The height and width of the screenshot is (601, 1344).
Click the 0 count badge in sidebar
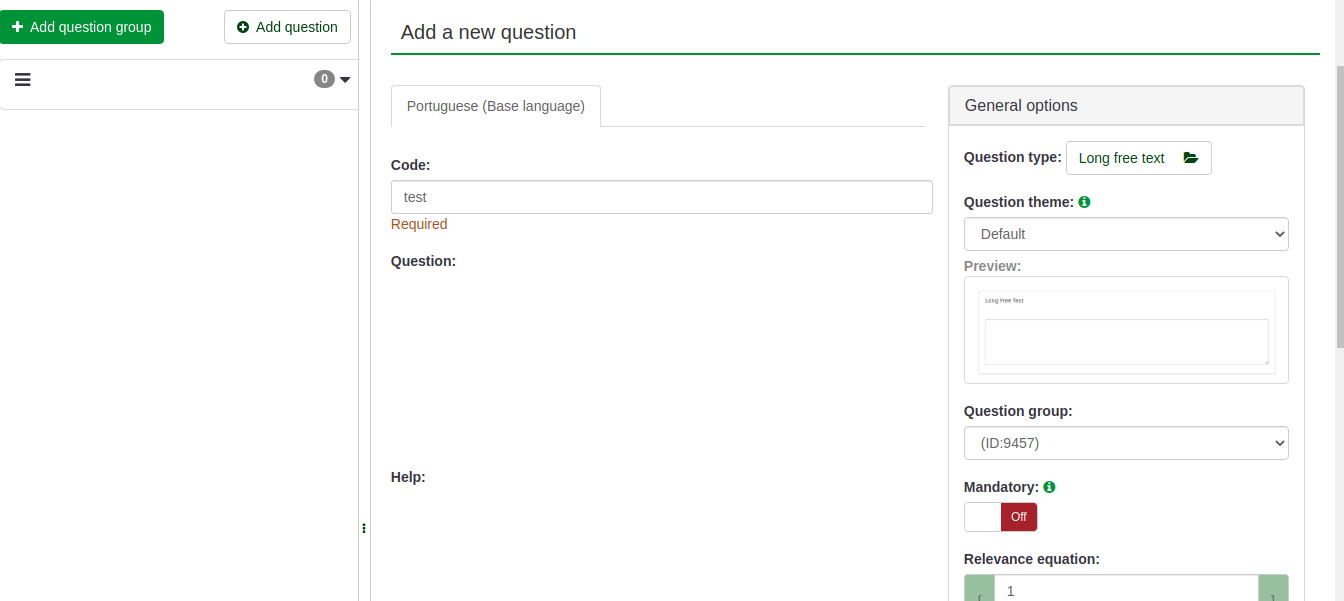(324, 79)
